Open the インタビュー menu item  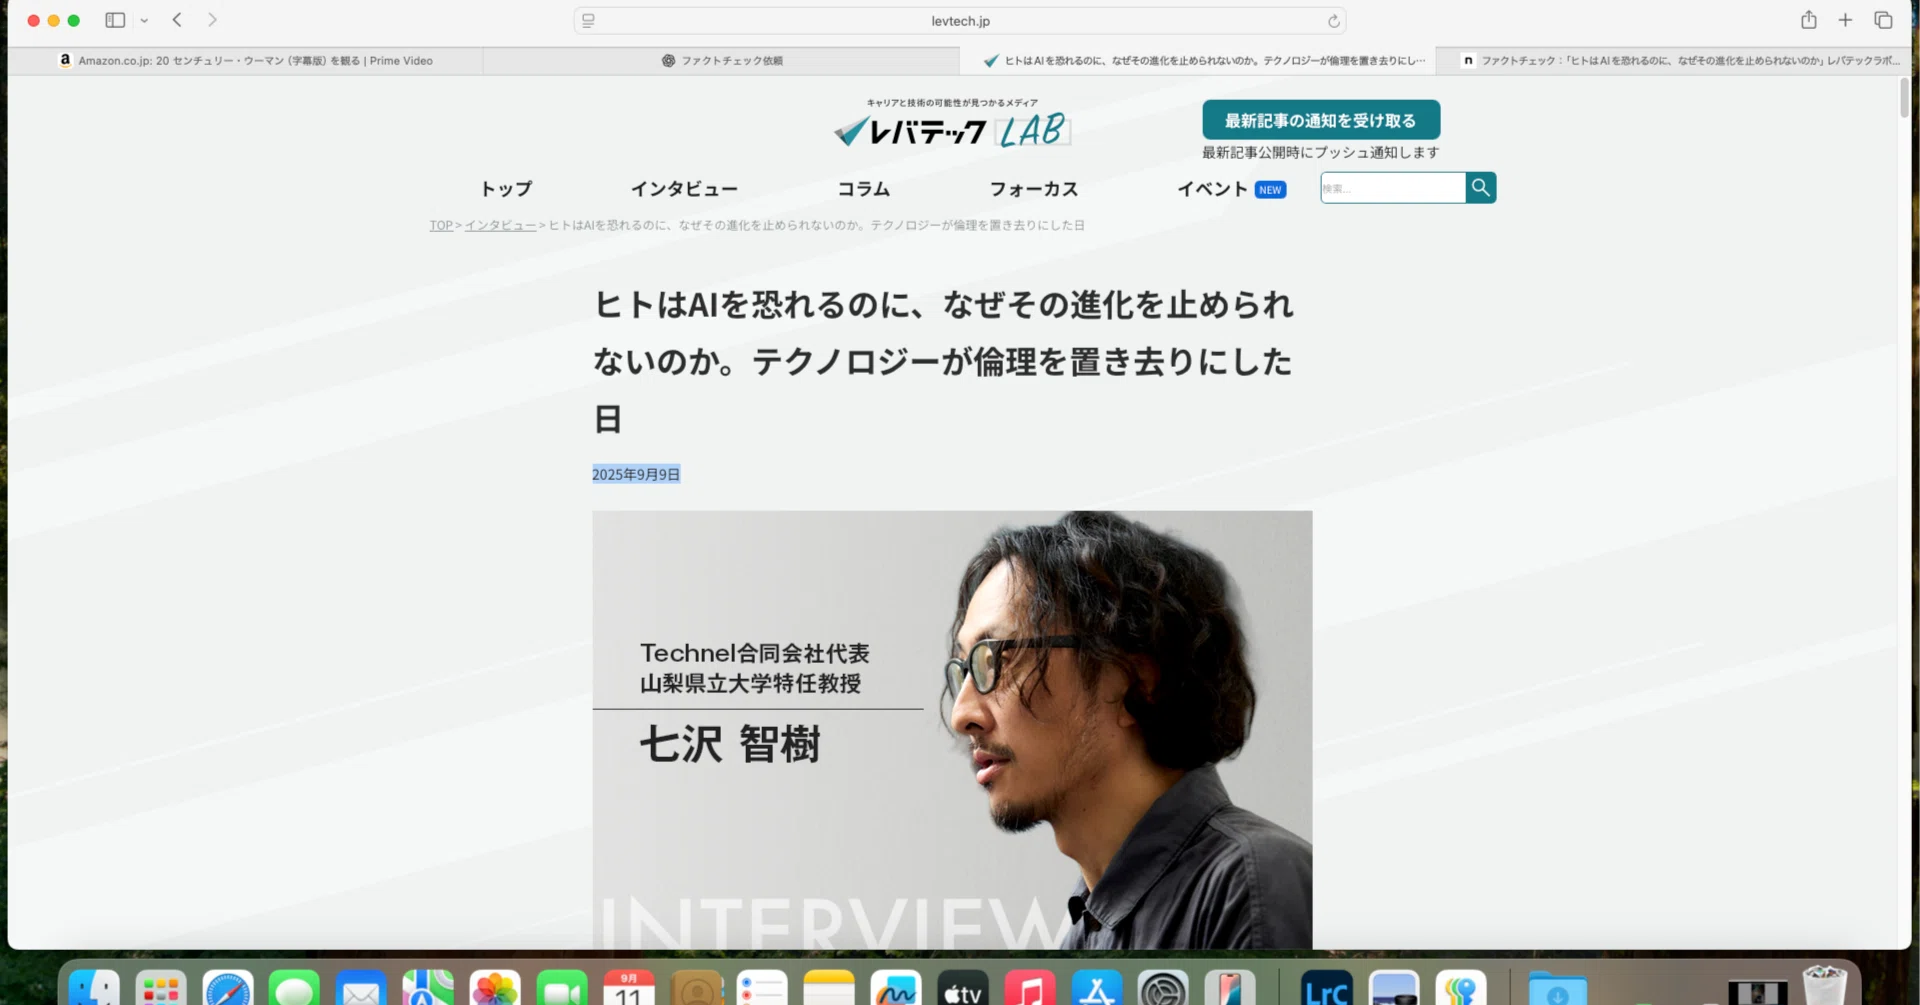[x=684, y=189]
